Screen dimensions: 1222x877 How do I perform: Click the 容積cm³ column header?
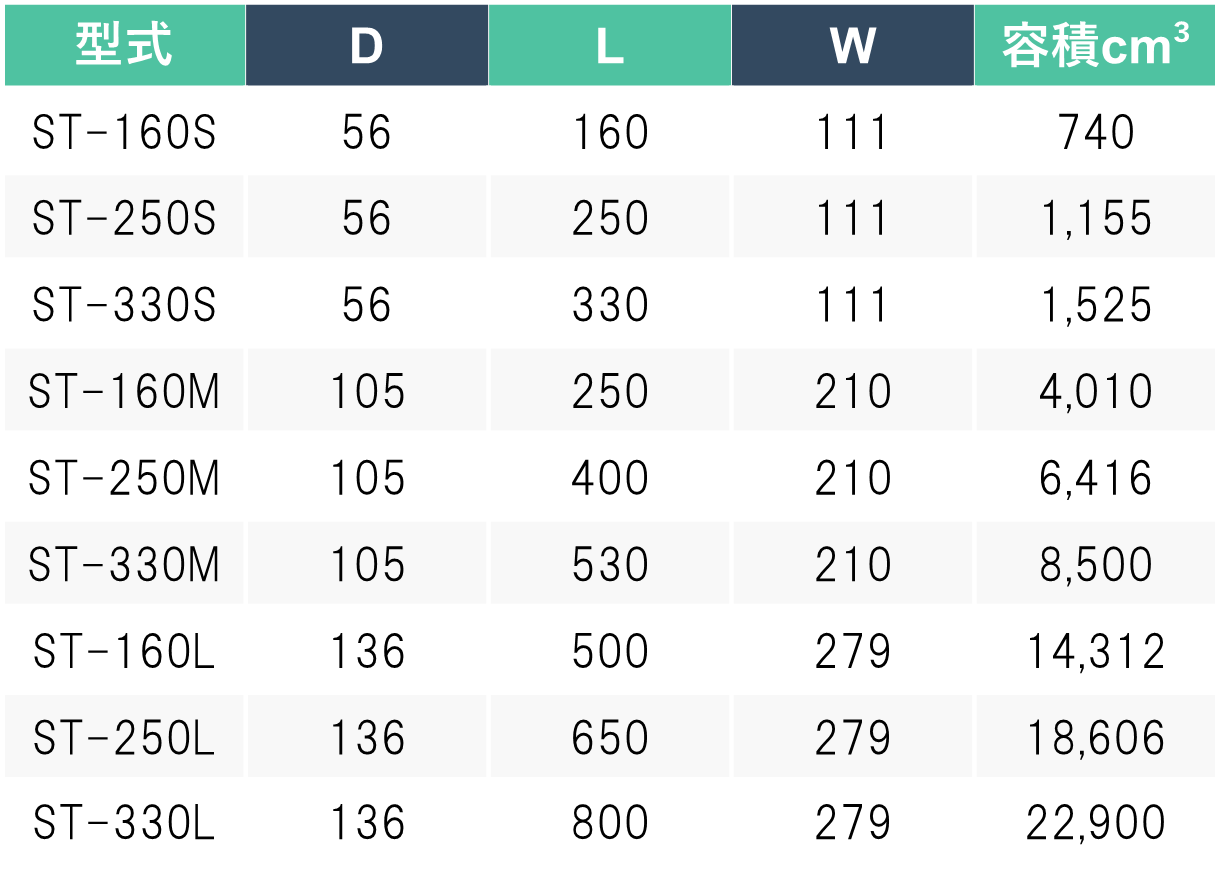pyautogui.click(x=1096, y=45)
